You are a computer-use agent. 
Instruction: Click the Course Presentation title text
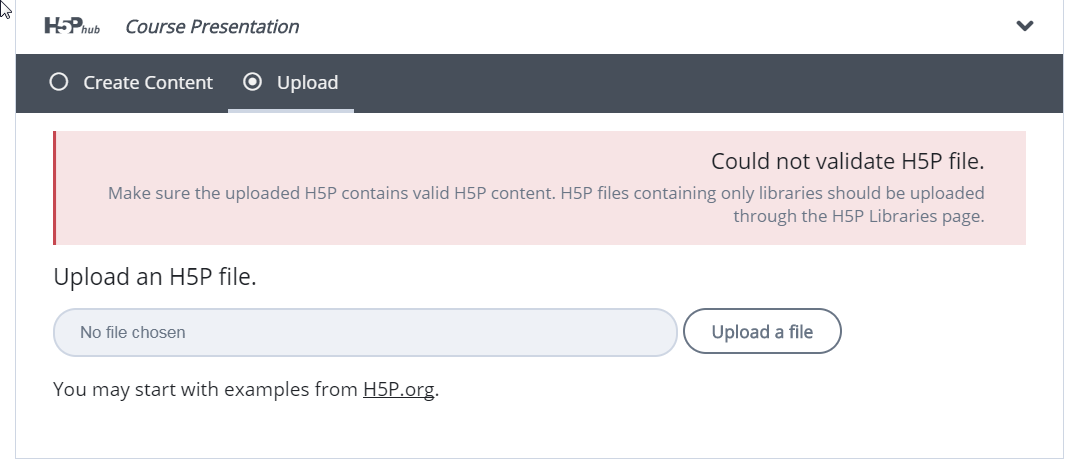212,27
